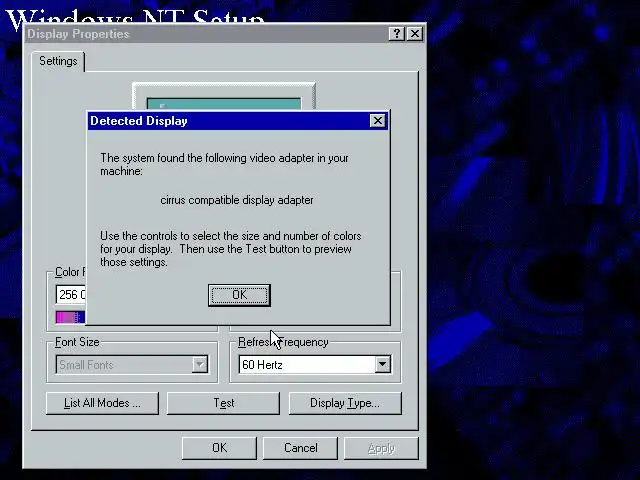The image size is (640, 480).
Task: Click the color palette gradient bar
Action: 71,318
